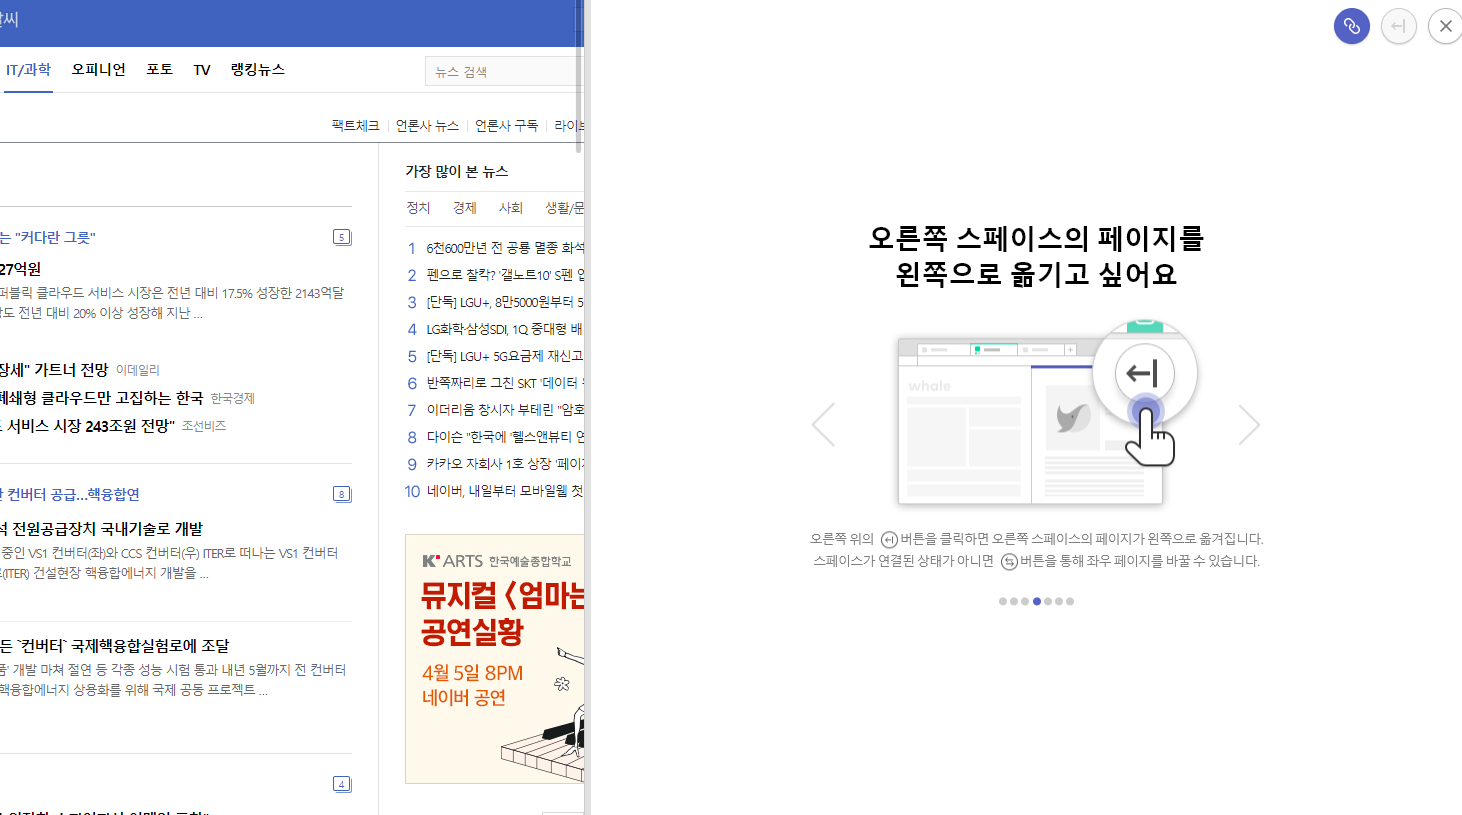The image size is (1462, 815).
Task: Open the 오피니언 tab
Action: 98,69
